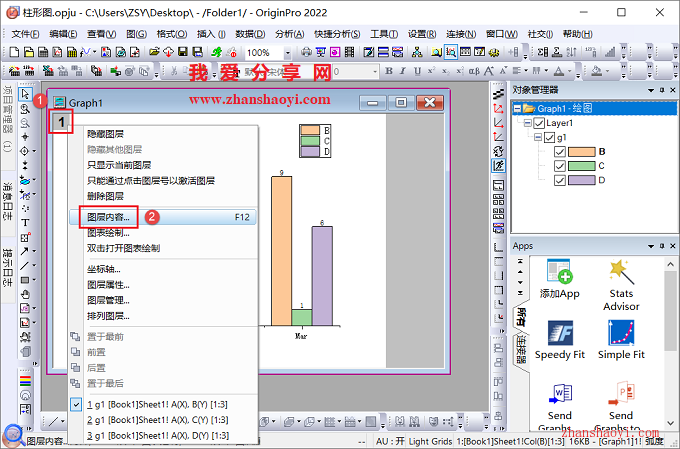The image size is (680, 449).
Task: Choose 坐标轴... from context menu
Action: pos(163,269)
